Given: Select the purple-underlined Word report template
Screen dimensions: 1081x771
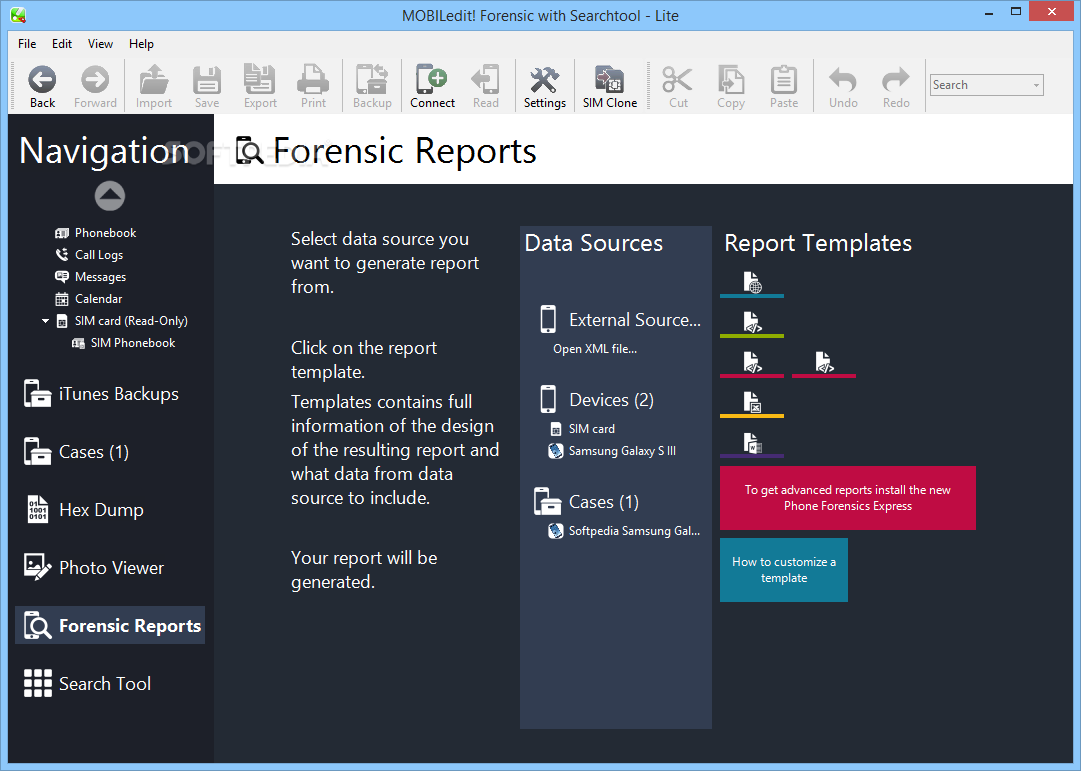Looking at the screenshot, I should (x=752, y=443).
